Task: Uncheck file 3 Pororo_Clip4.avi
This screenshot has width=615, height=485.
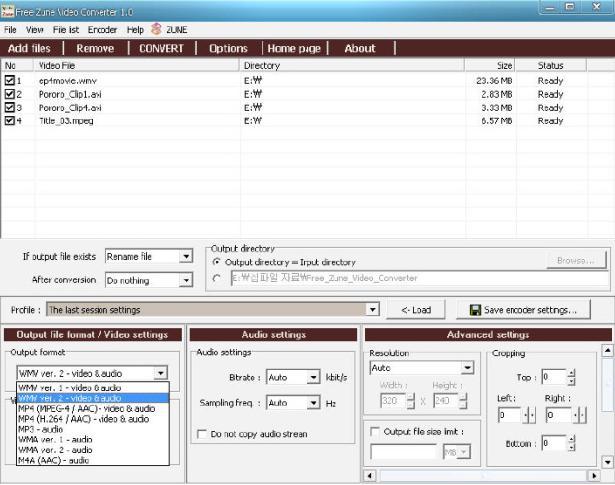Action: click(x=9, y=107)
